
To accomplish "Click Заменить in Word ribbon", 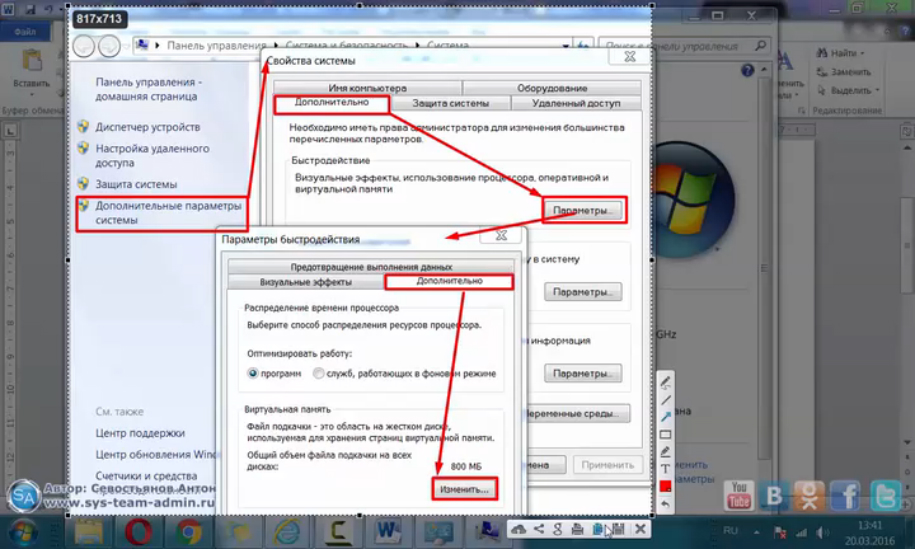I will (844, 72).
